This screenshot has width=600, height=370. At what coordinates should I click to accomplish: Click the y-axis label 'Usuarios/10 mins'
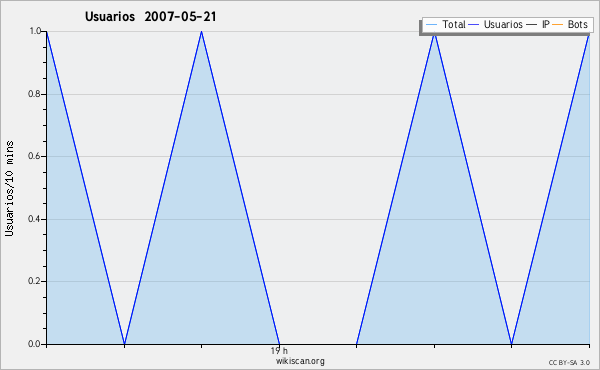pyautogui.click(x=9, y=188)
